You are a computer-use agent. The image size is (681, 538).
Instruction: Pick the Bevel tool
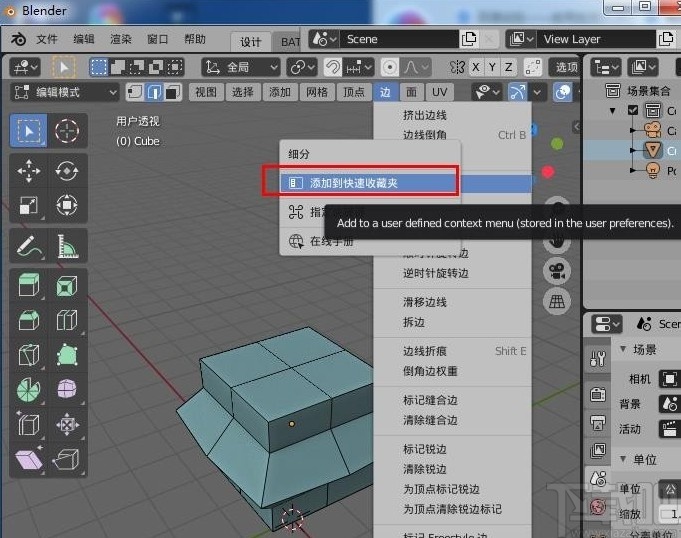point(29,320)
